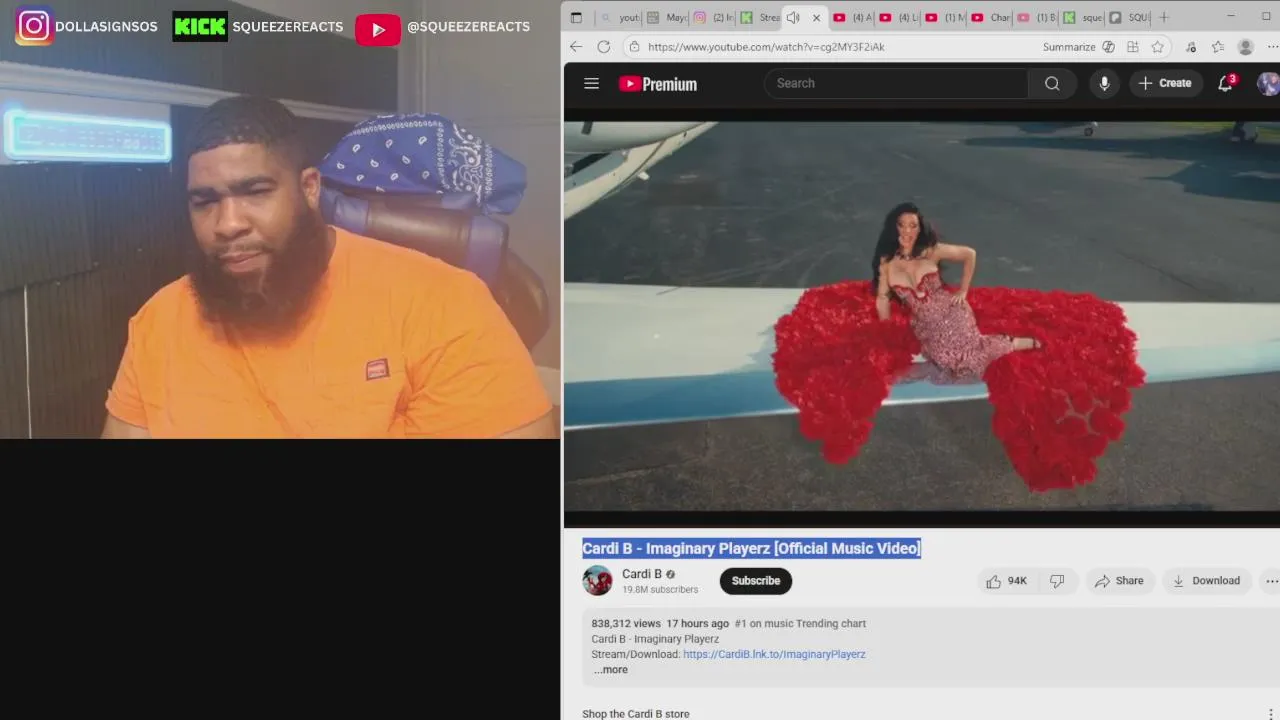Switch to the Kick 'Strea' tab
Image resolution: width=1280 pixels, height=720 pixels.
(759, 18)
